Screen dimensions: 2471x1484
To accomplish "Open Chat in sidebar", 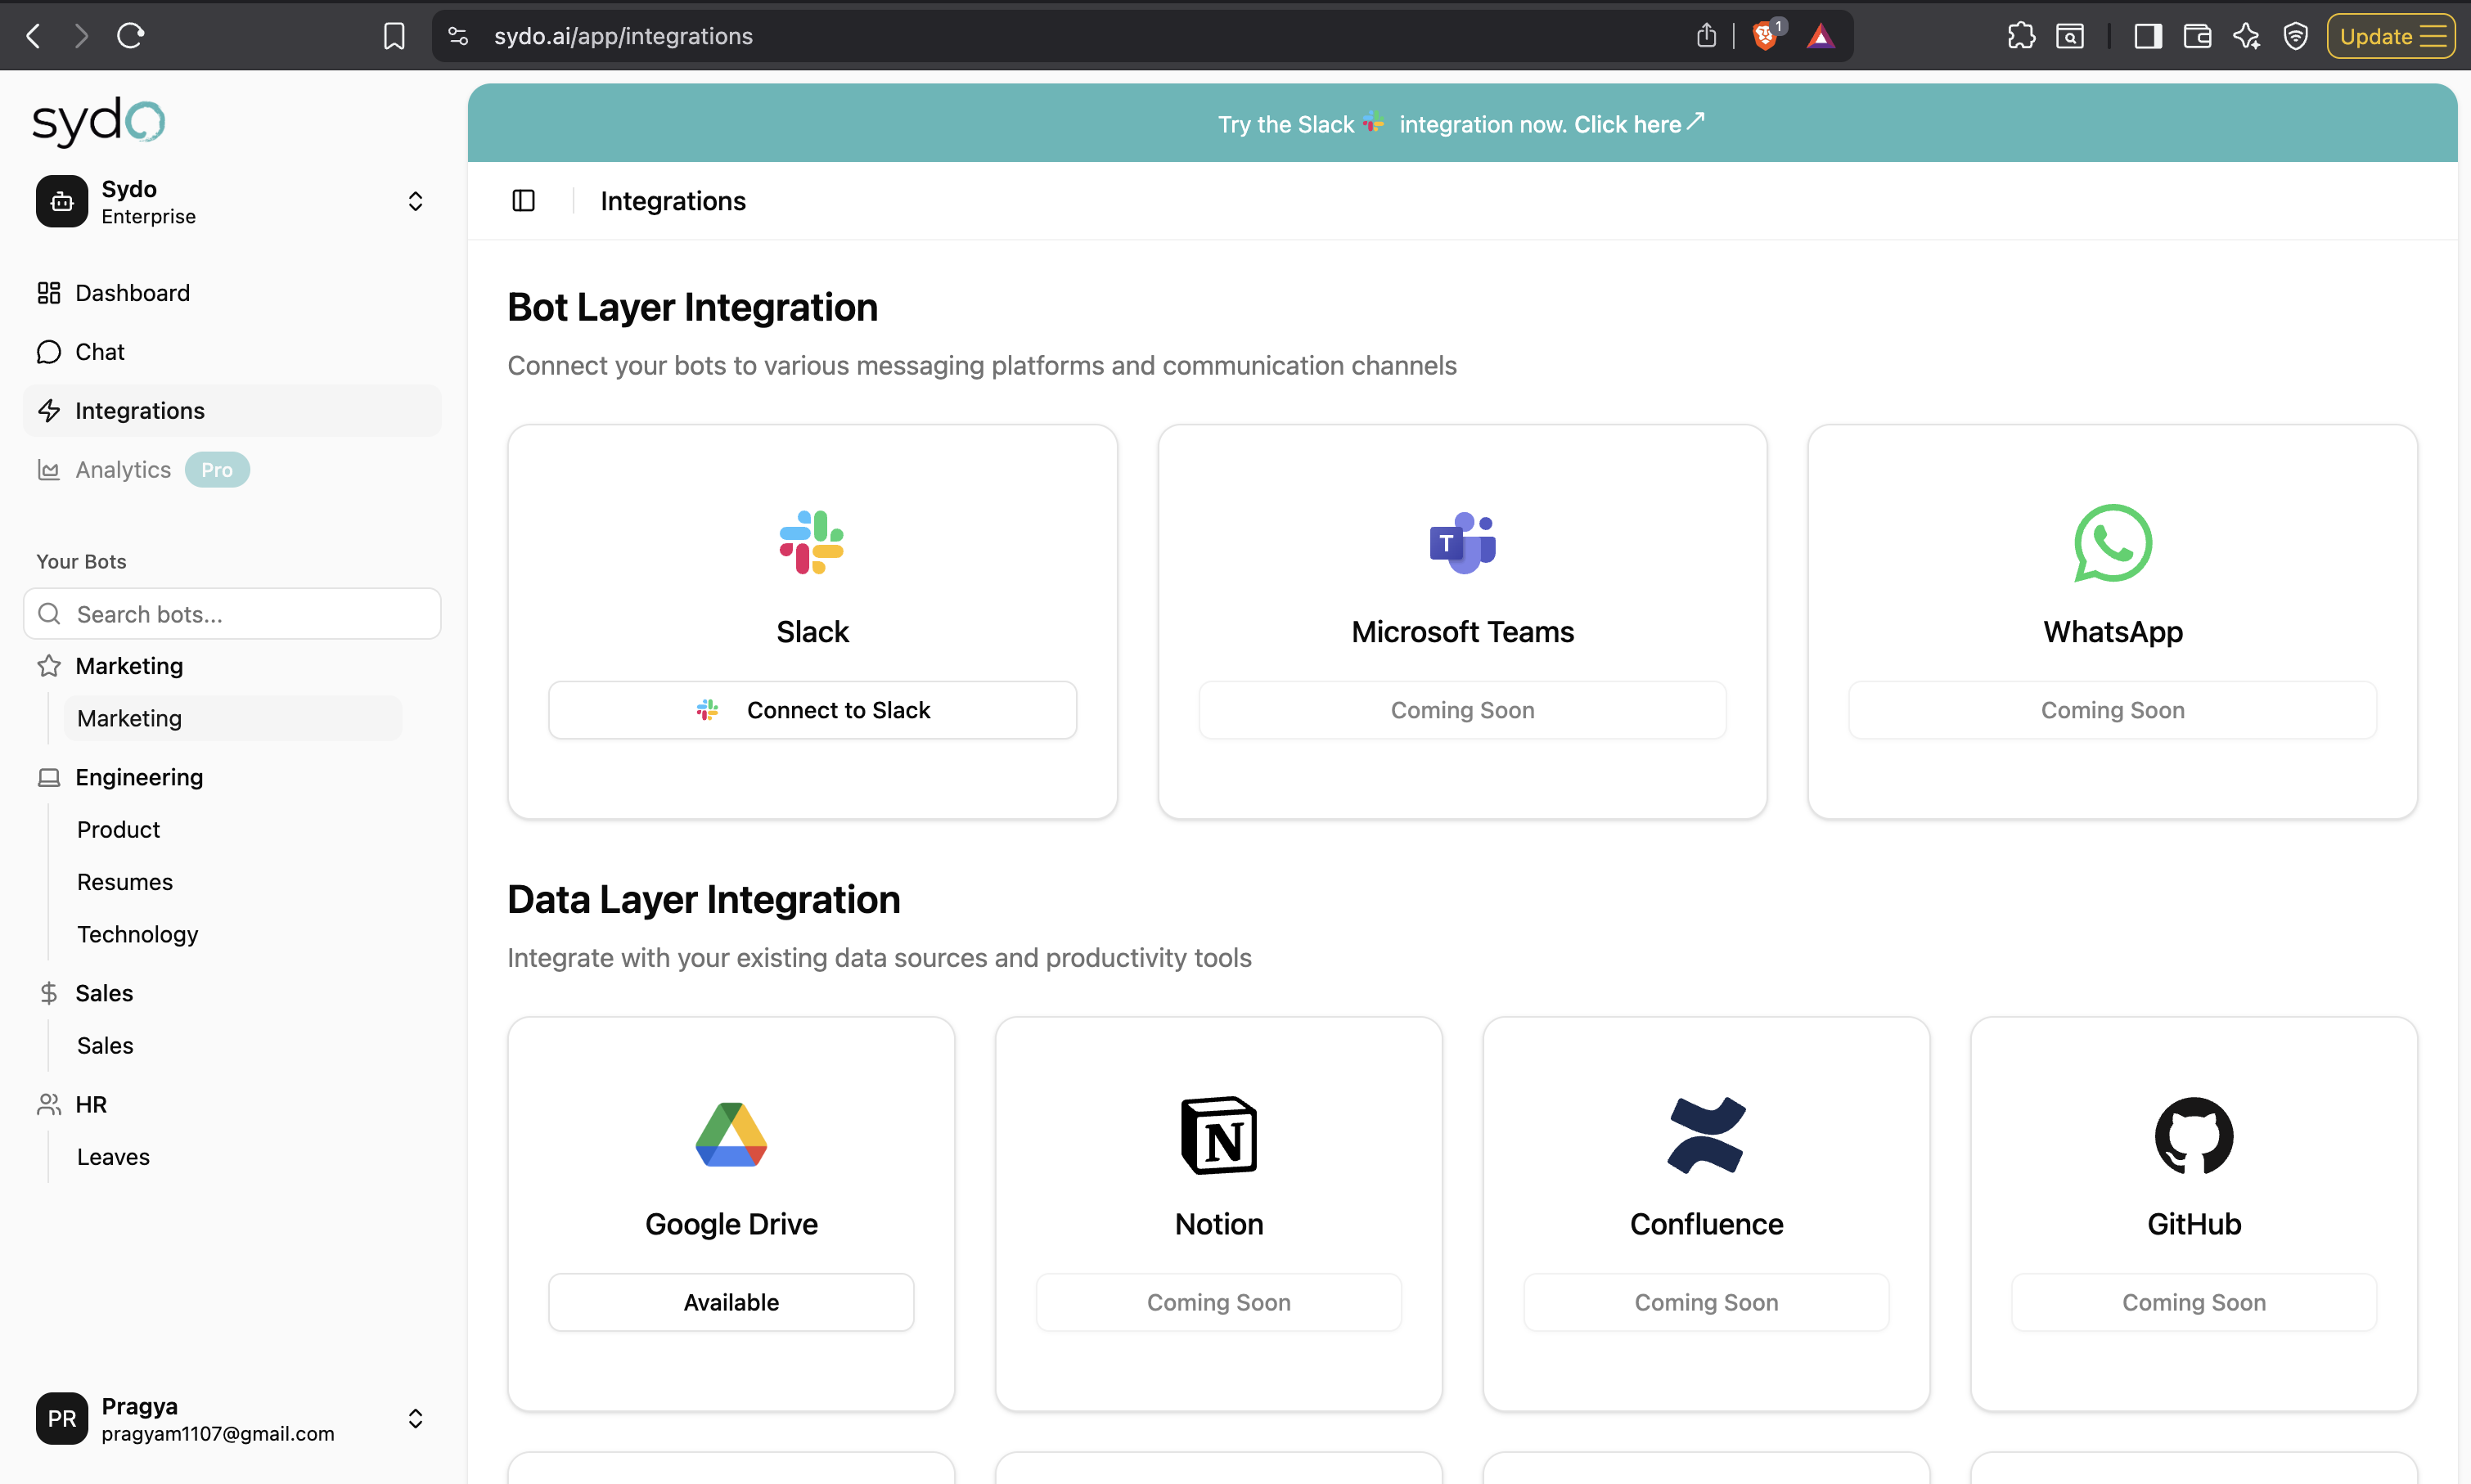I will [x=232, y=352].
